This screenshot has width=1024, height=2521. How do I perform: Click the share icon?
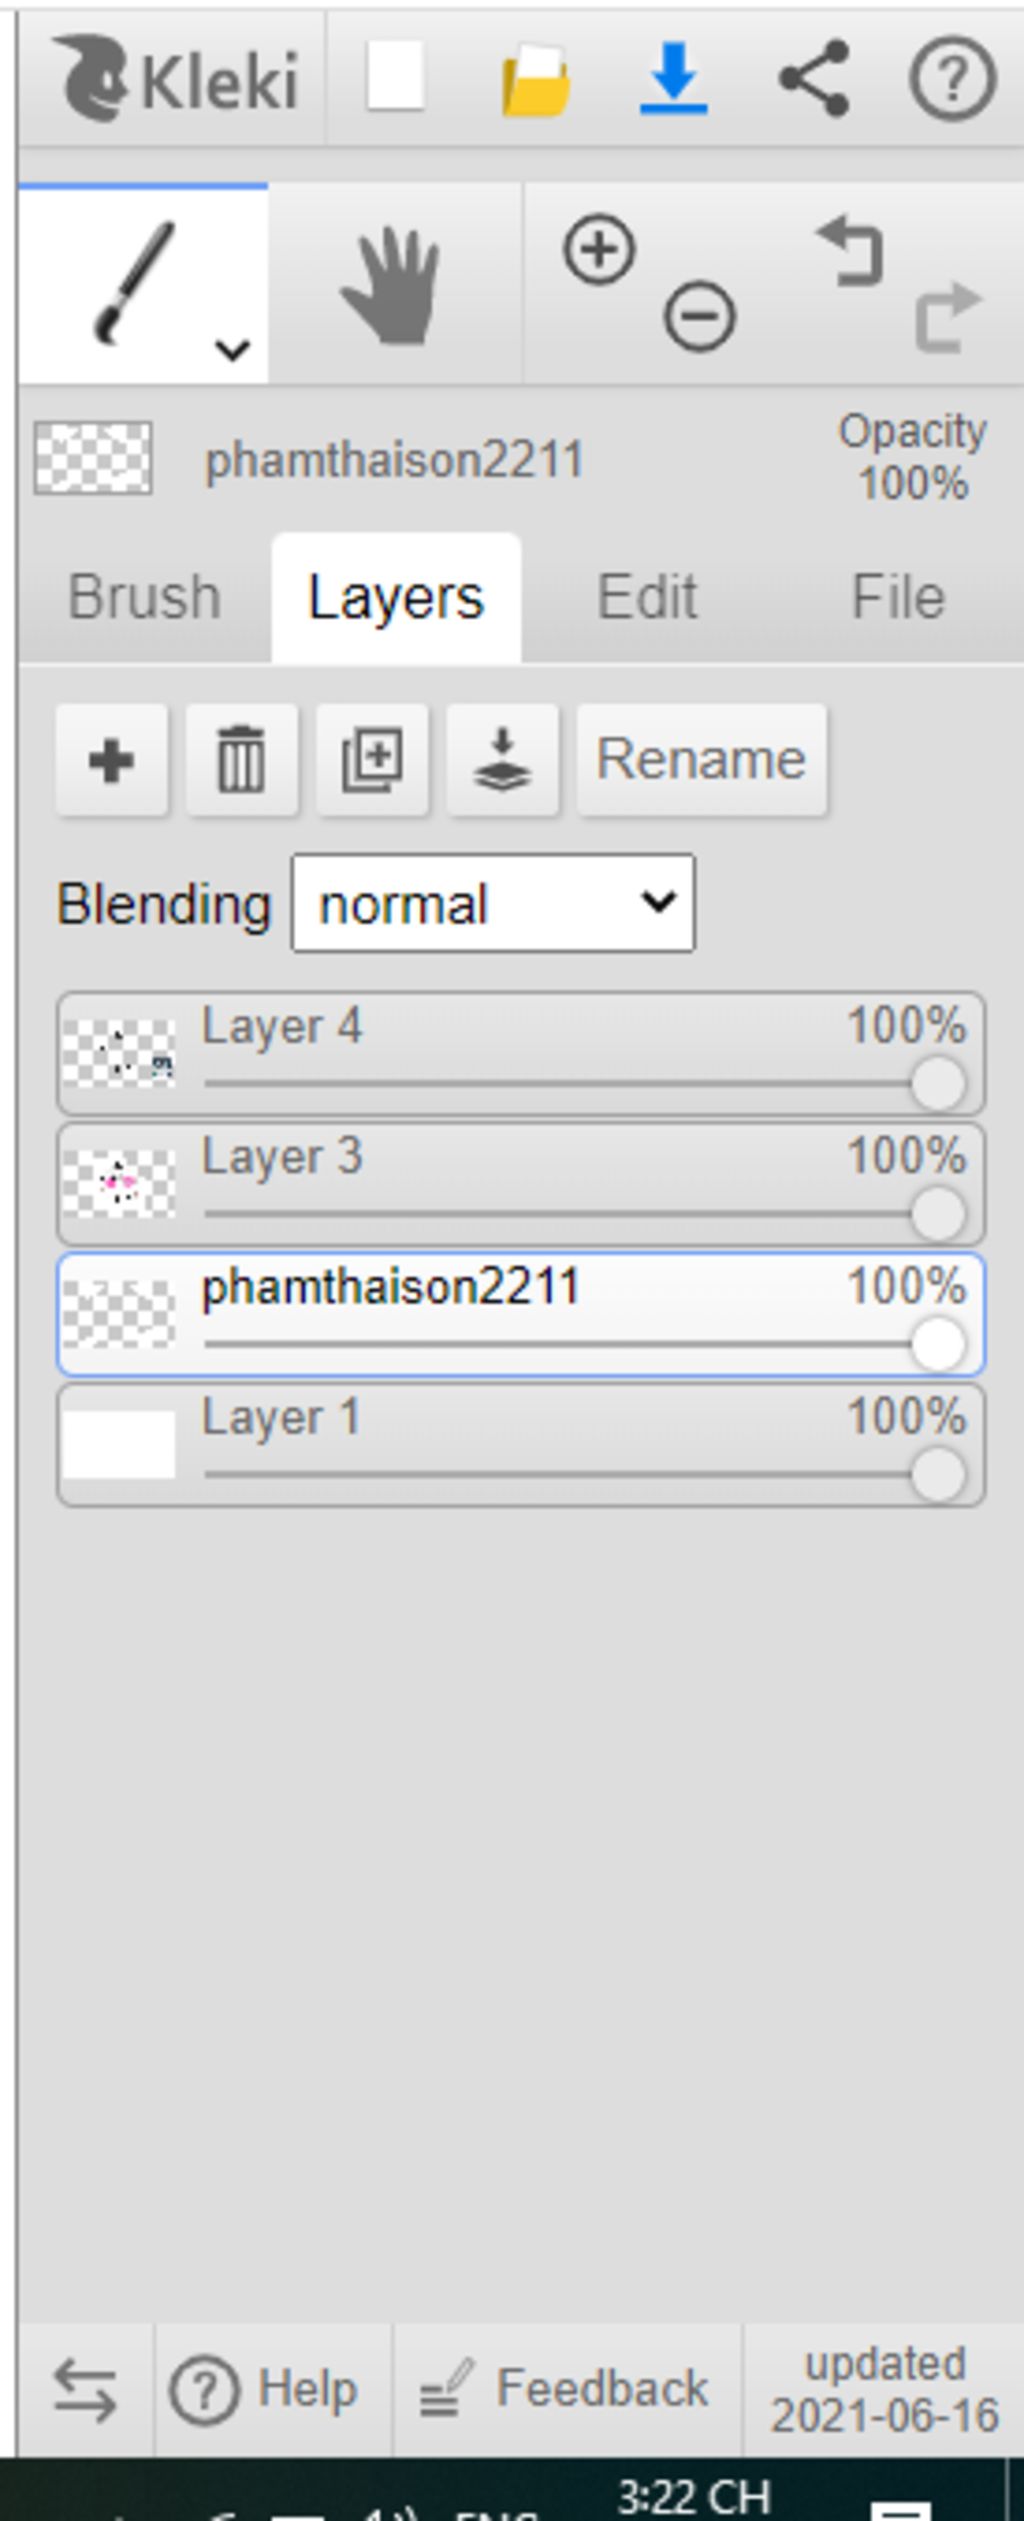[814, 78]
